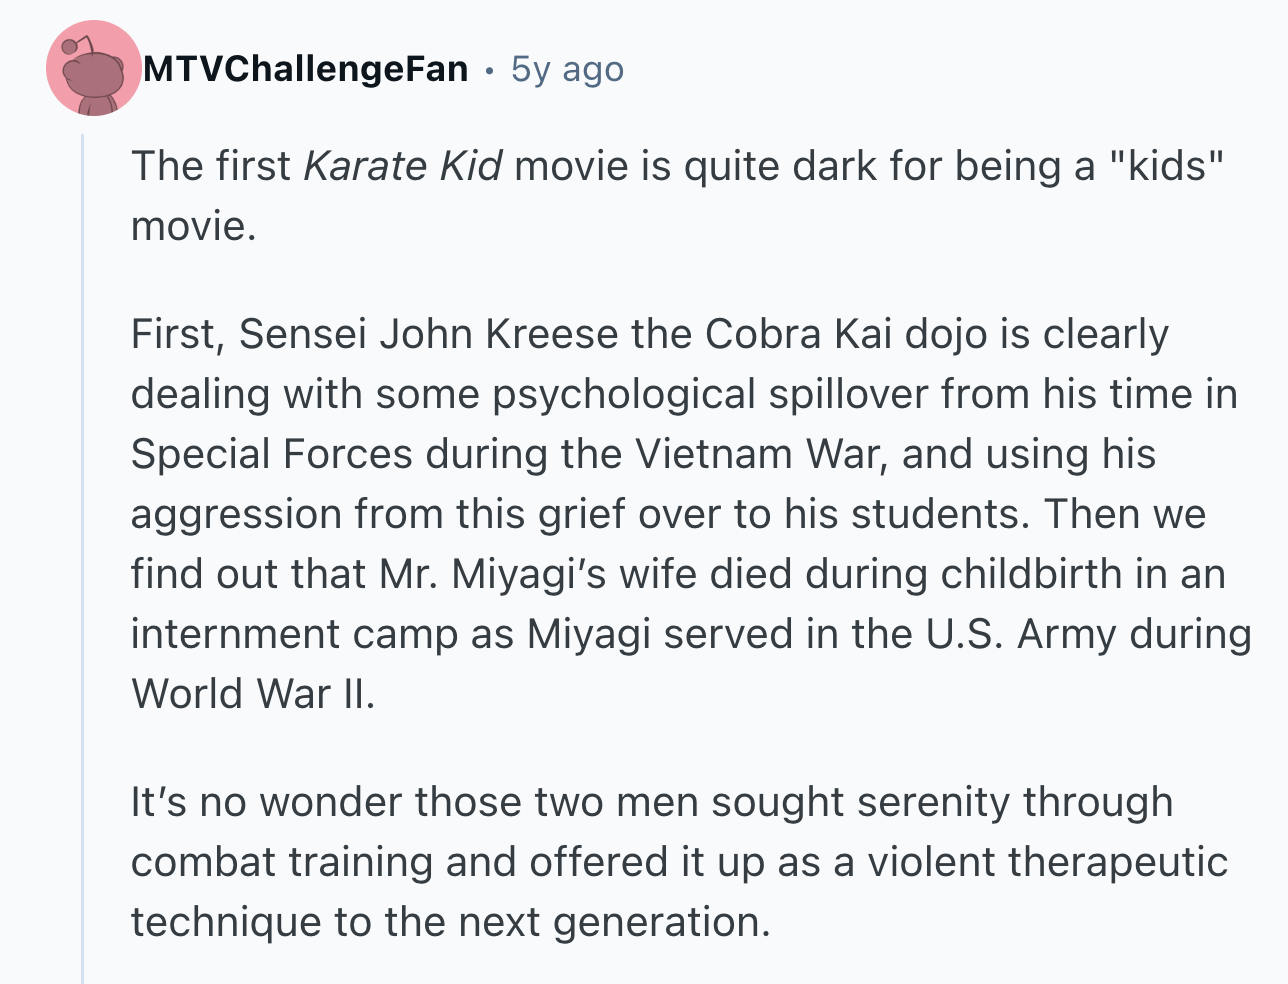Click the italic 'Karate Kid' movie title
The width and height of the screenshot is (1288, 984).
coord(402,165)
